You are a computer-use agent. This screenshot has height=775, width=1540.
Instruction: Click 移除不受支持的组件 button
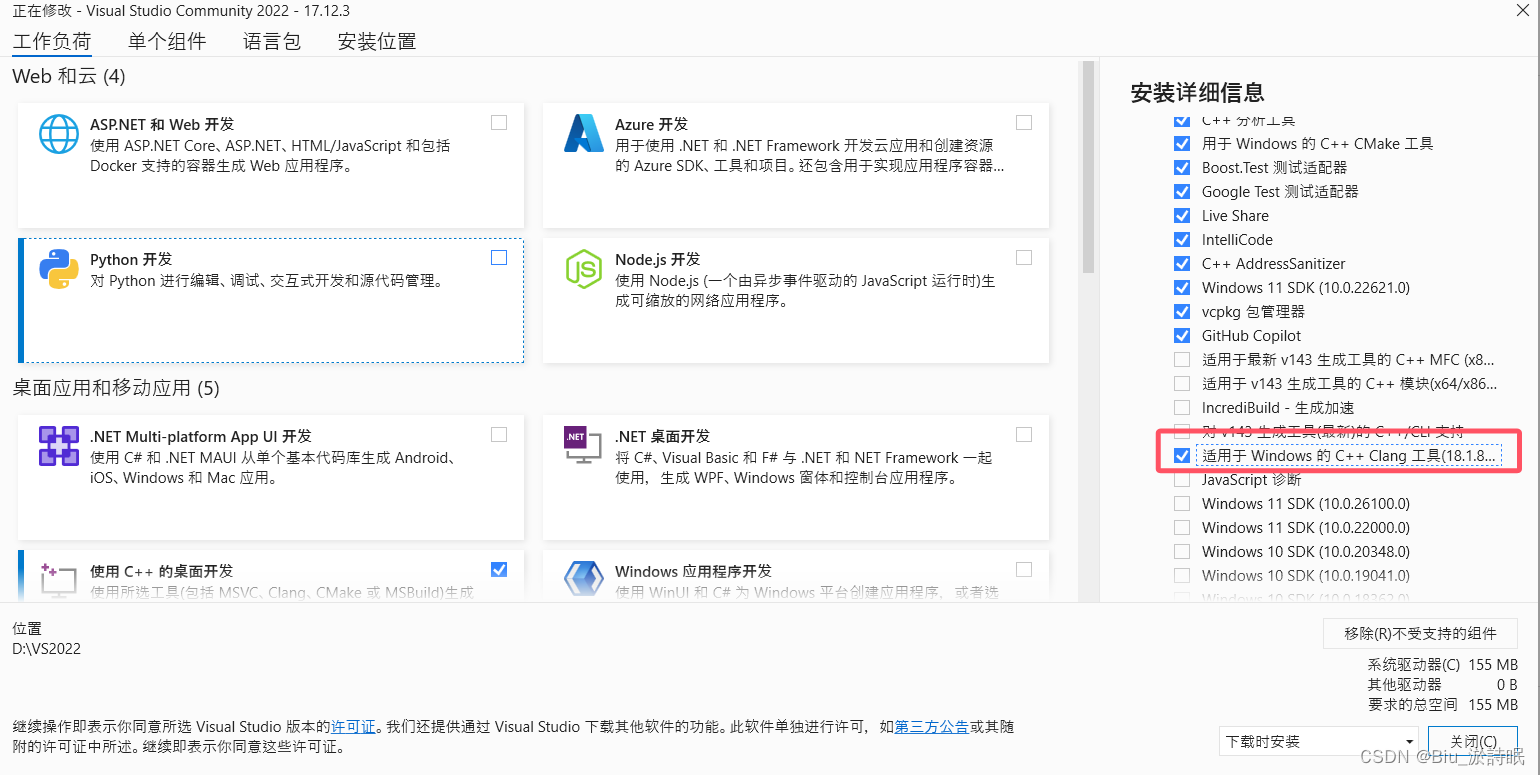(x=1420, y=634)
